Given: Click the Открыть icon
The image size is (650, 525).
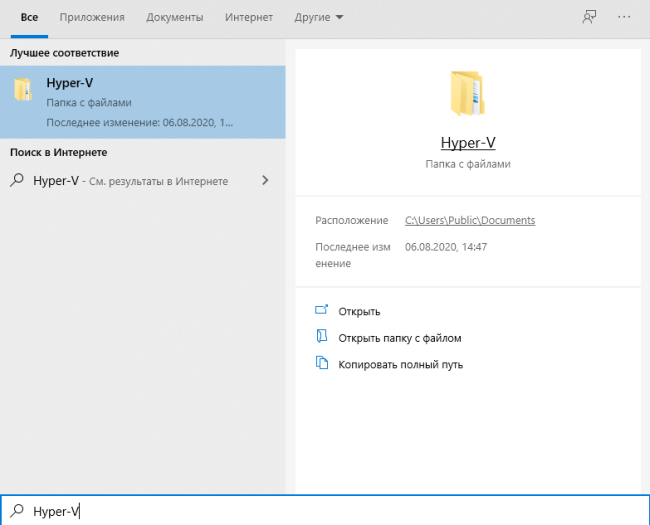Looking at the screenshot, I should 322,310.
